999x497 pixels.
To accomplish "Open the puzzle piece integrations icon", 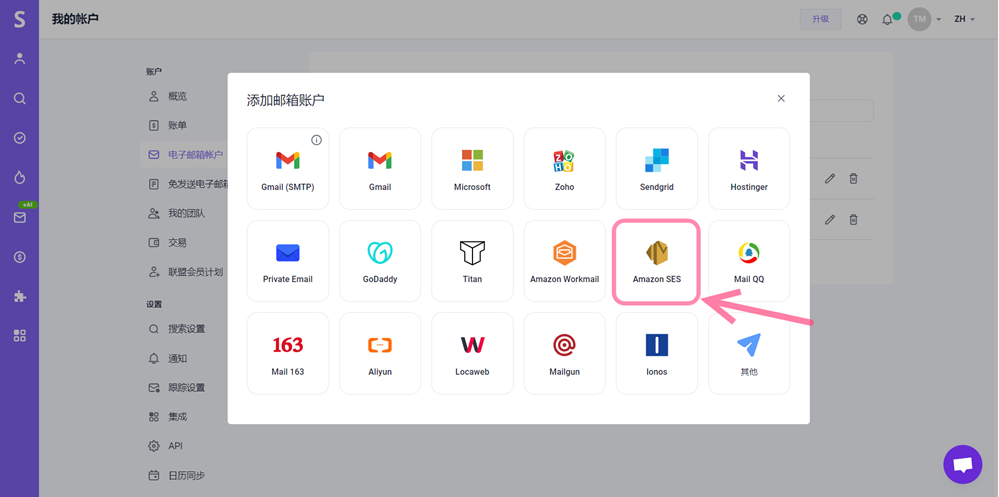I will click(x=20, y=296).
